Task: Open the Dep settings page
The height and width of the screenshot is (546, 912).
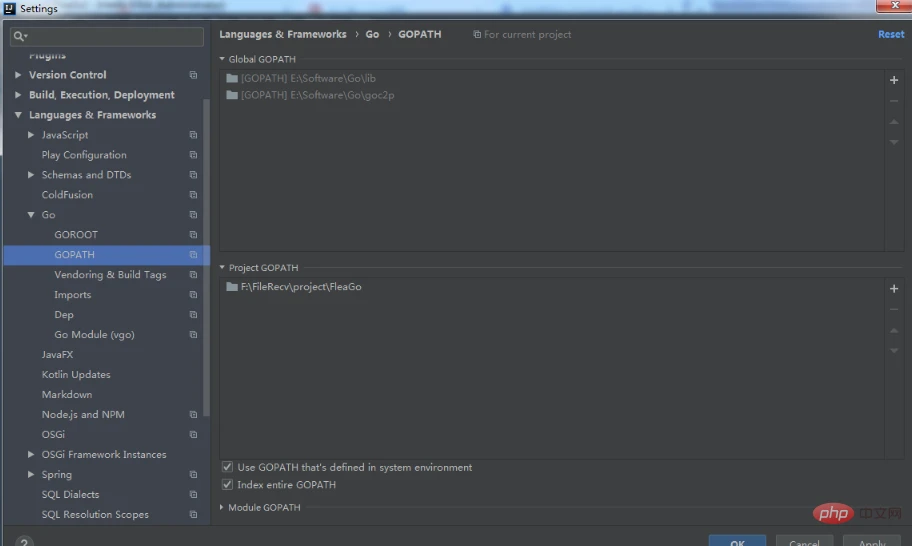Action: pyautogui.click(x=64, y=315)
